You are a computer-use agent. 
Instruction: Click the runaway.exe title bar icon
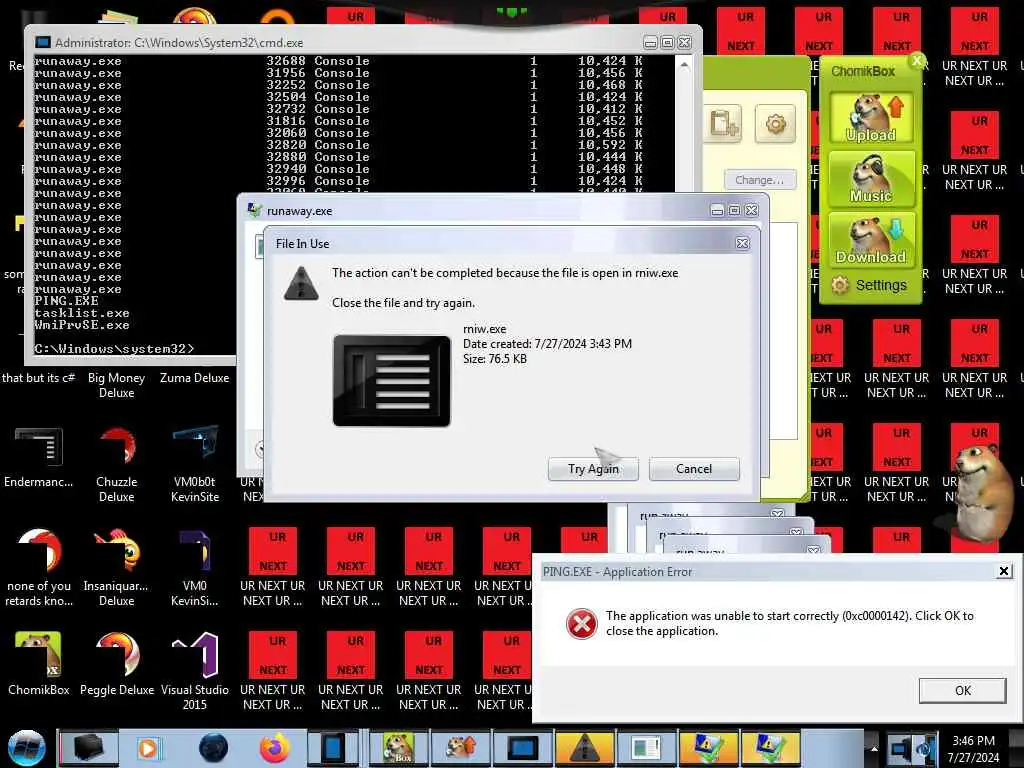(x=255, y=210)
